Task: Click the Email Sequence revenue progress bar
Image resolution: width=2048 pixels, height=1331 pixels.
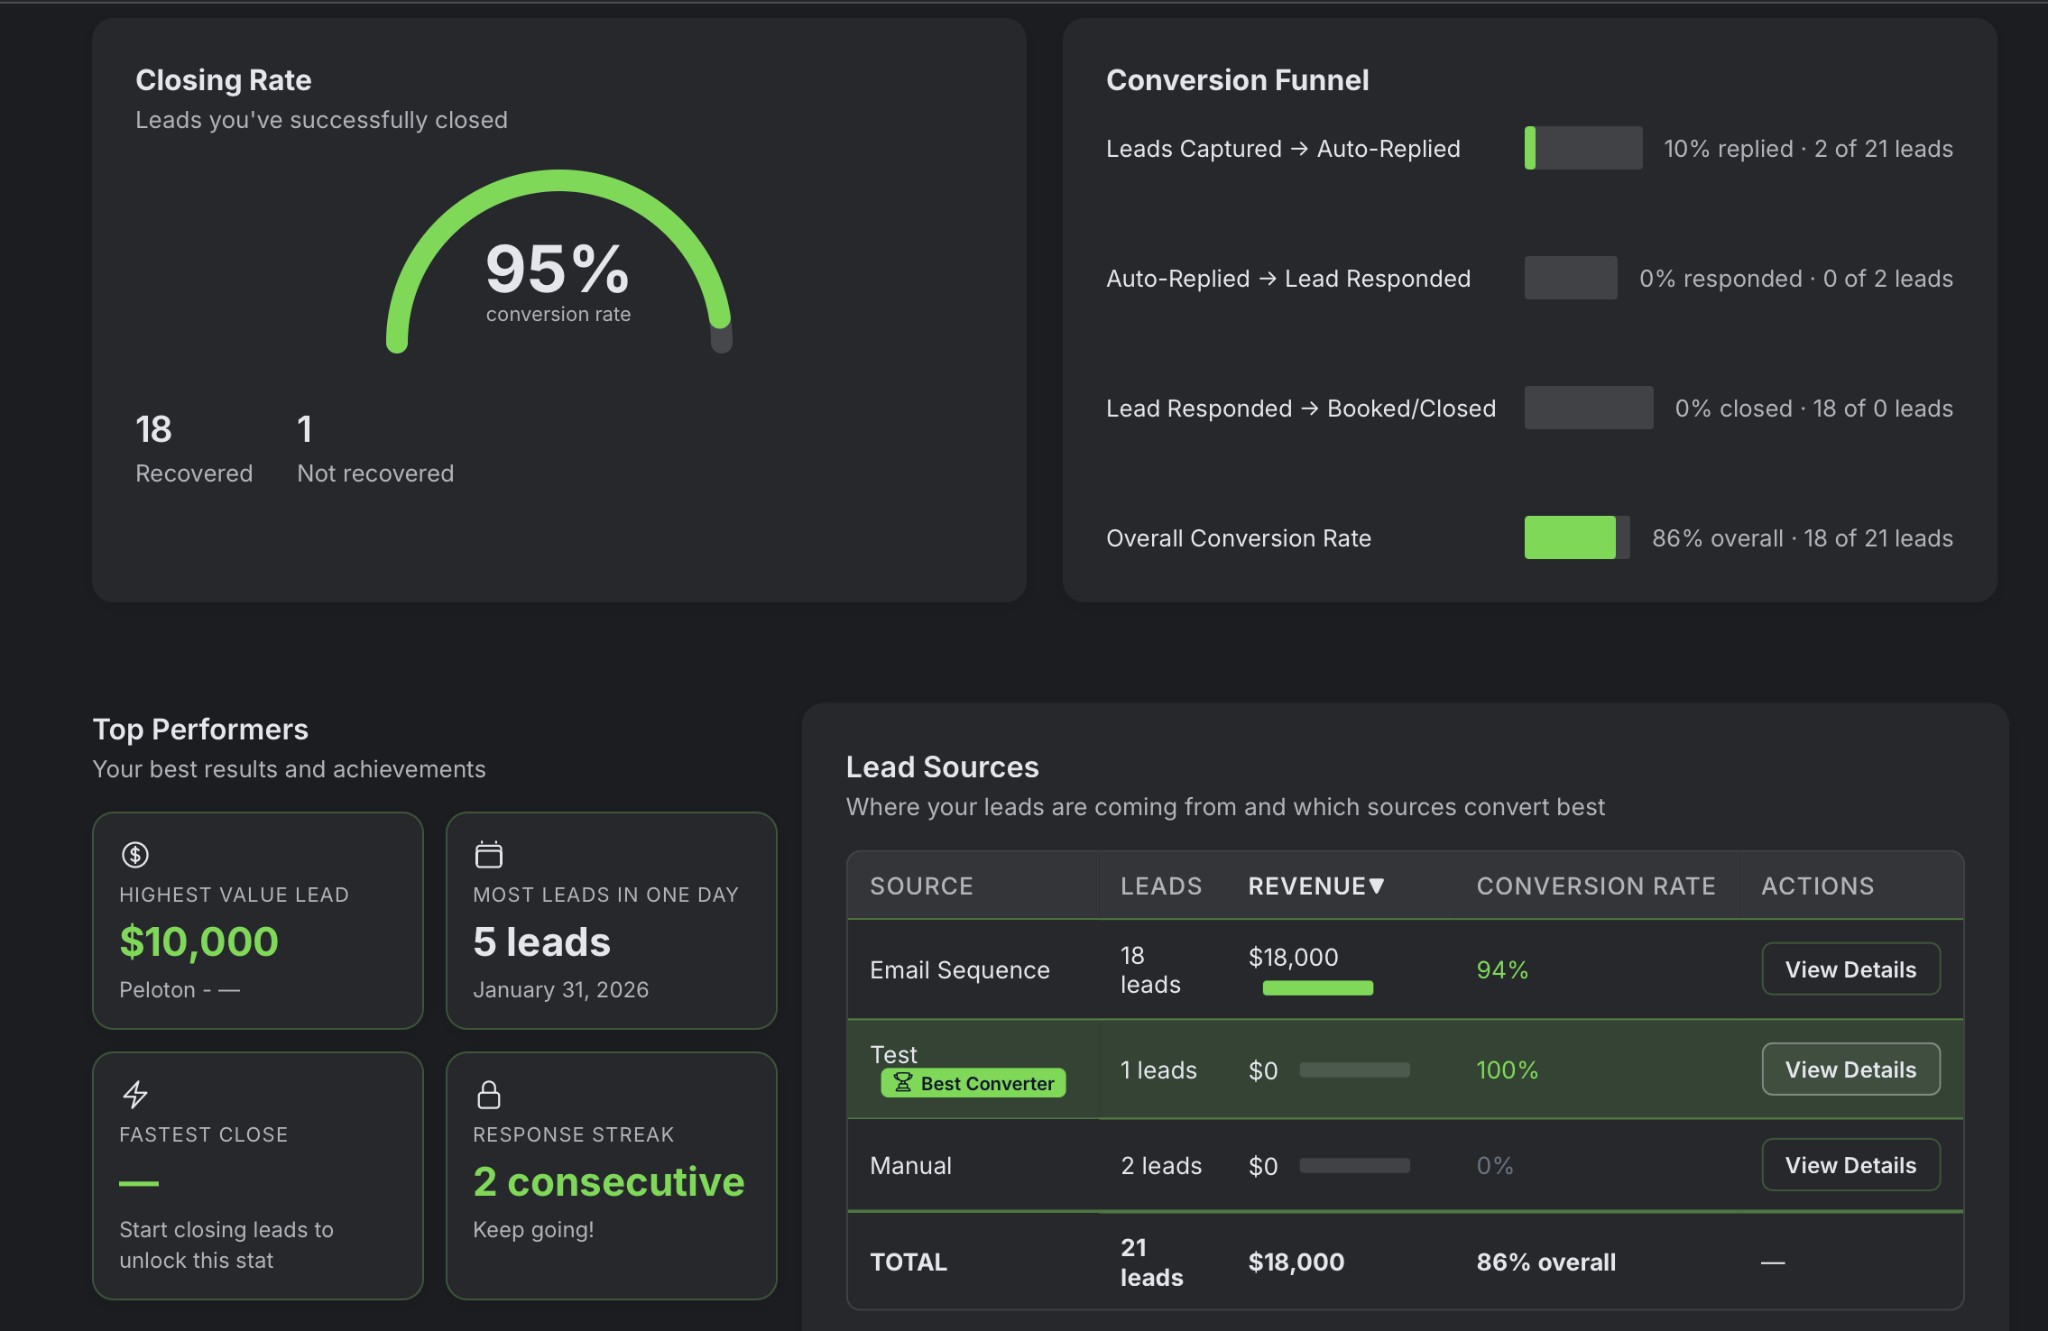Action: coord(1318,988)
